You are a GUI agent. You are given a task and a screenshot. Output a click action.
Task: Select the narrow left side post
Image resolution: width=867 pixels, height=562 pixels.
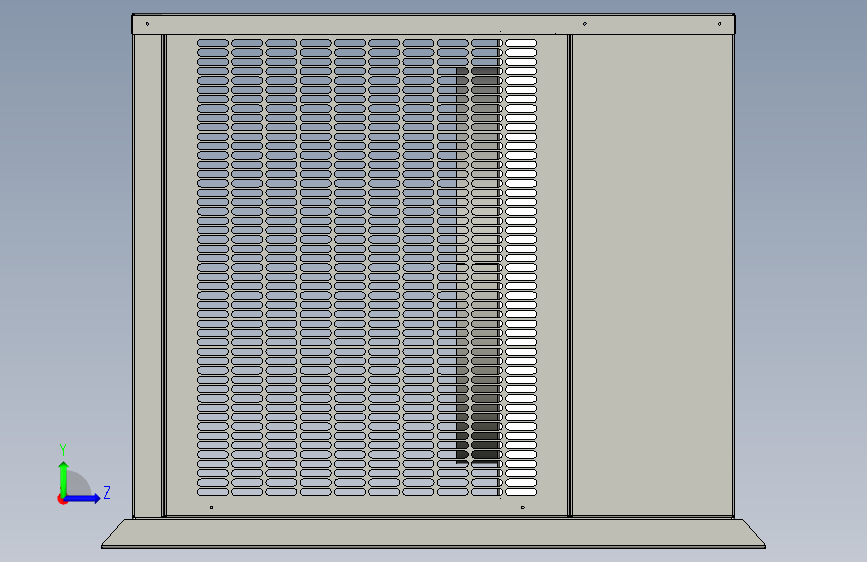pyautogui.click(x=148, y=275)
